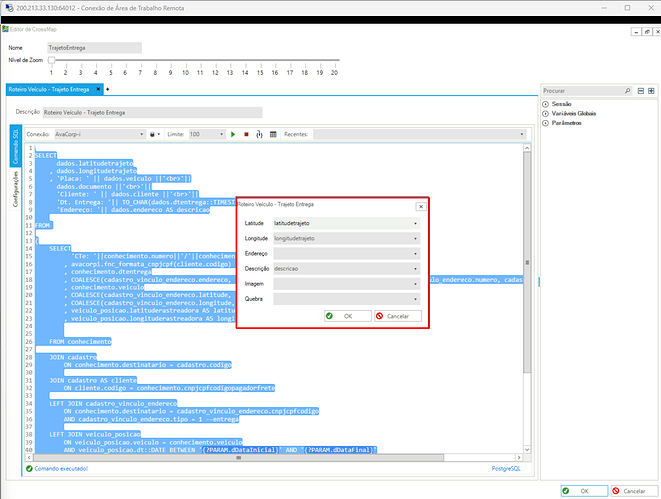Stop query execution with red square icon
Screen dimensions: 661x499
[246, 134]
